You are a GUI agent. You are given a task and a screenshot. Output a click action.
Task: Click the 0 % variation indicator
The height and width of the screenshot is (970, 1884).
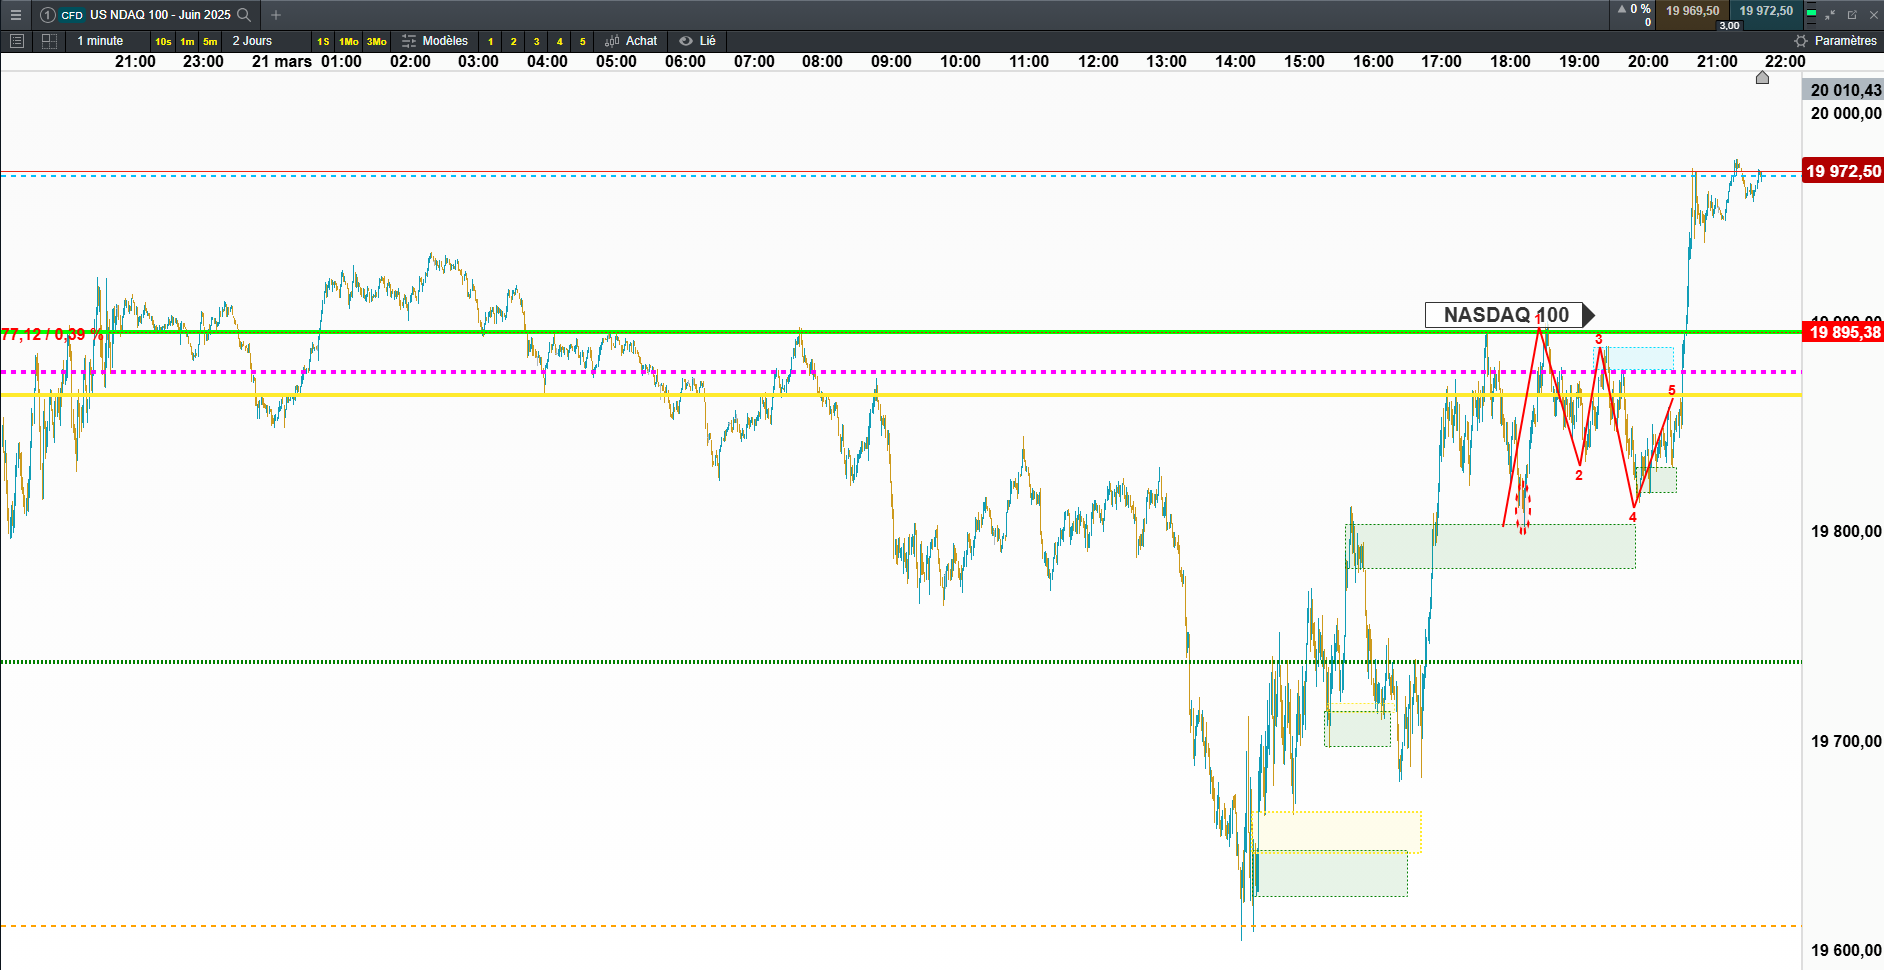pos(1634,9)
